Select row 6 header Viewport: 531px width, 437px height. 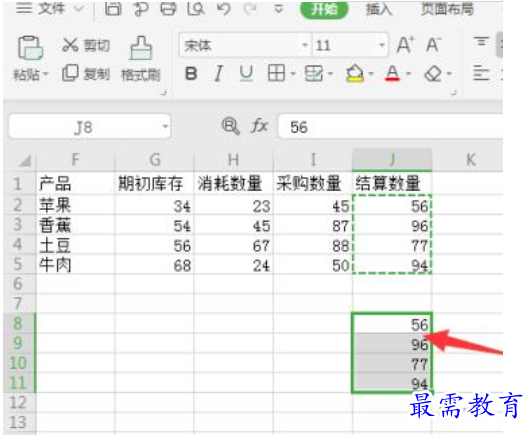[x=18, y=284]
